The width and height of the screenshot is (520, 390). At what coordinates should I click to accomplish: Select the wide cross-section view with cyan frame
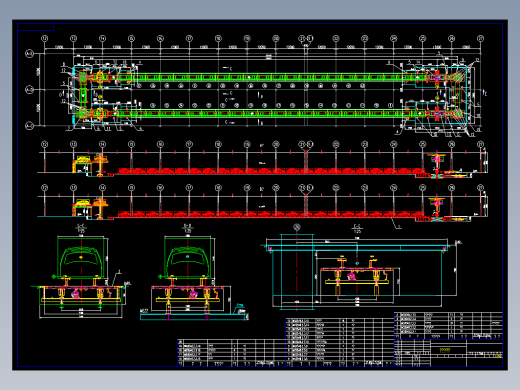tap(362, 272)
